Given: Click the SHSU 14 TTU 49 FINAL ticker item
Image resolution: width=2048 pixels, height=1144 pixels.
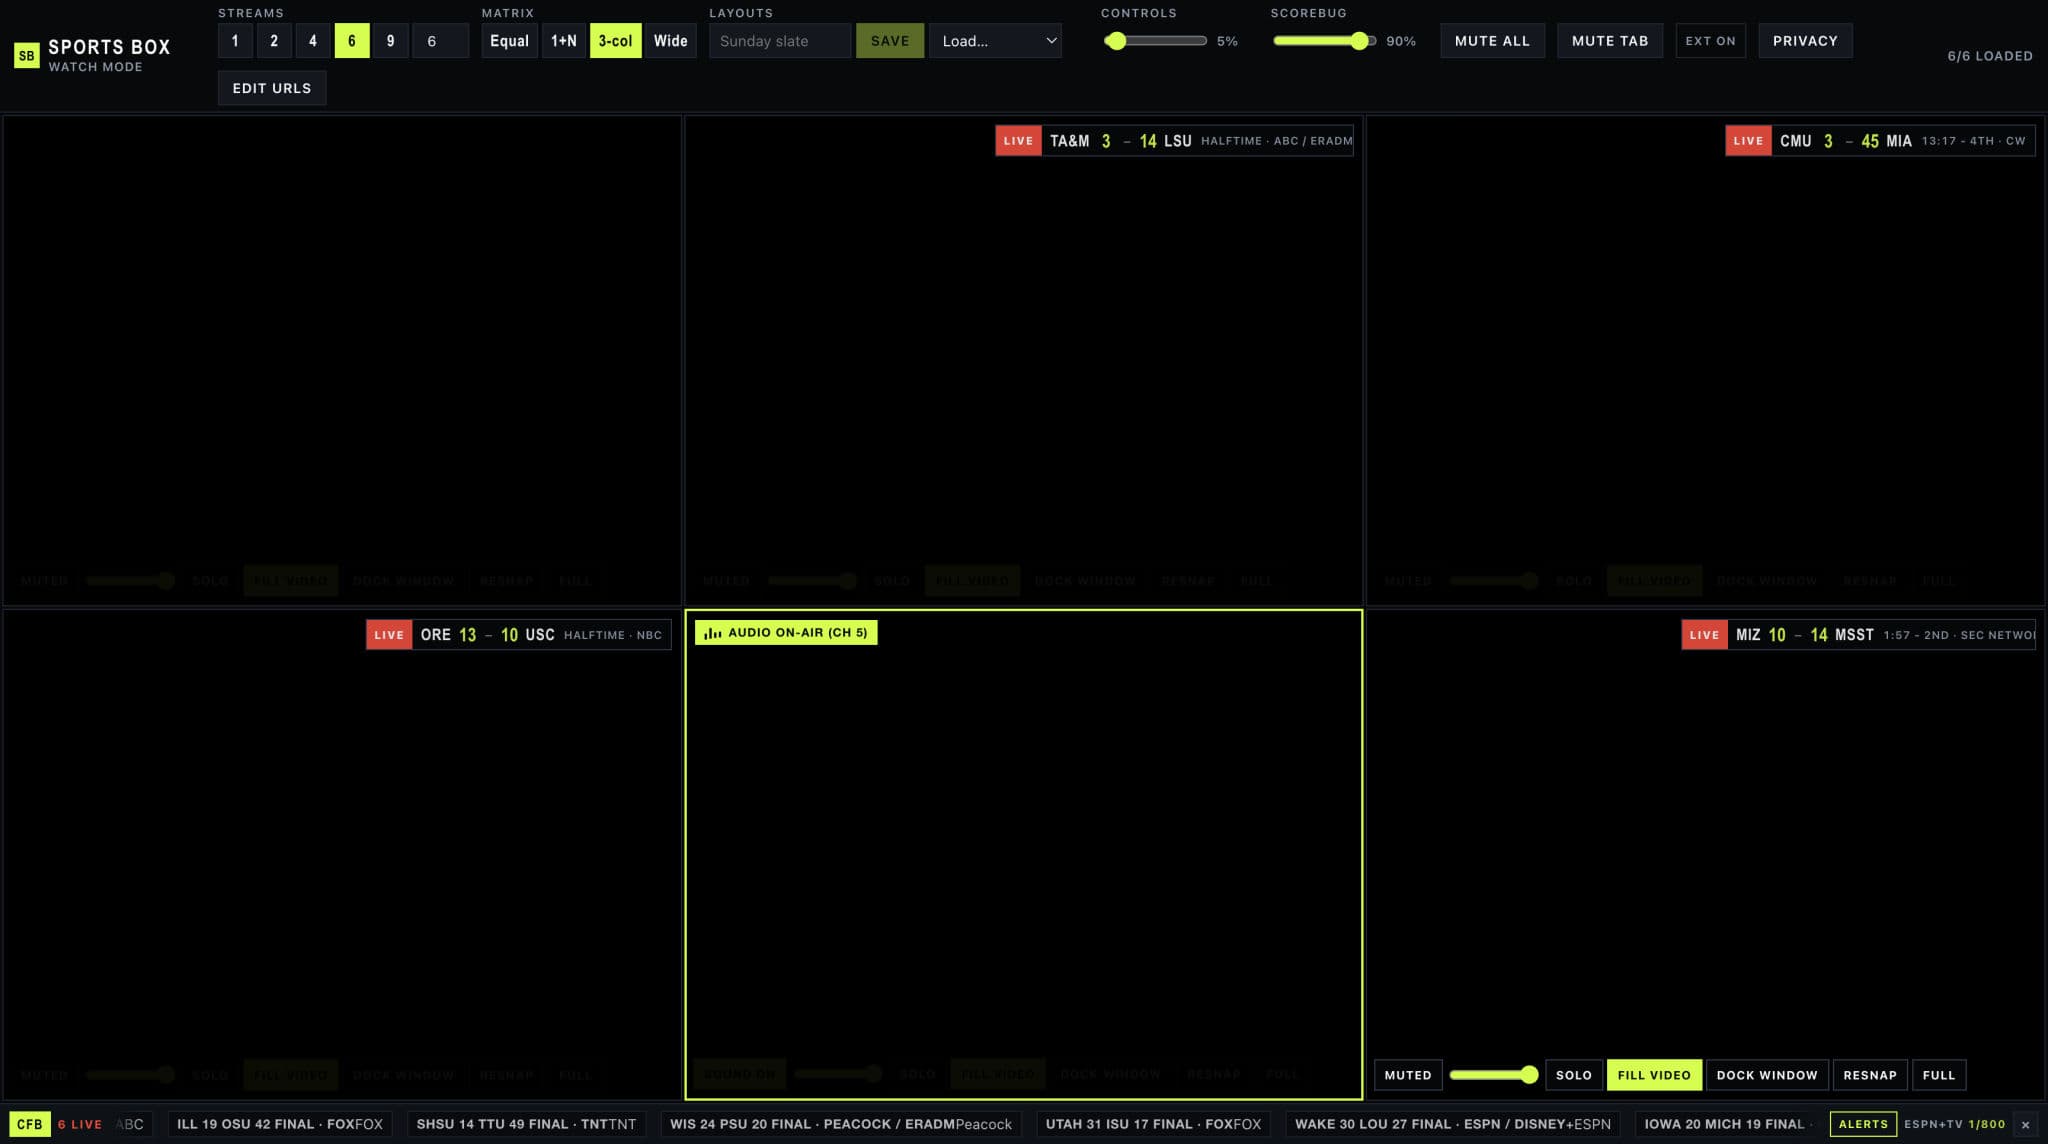Looking at the screenshot, I should (526, 1124).
